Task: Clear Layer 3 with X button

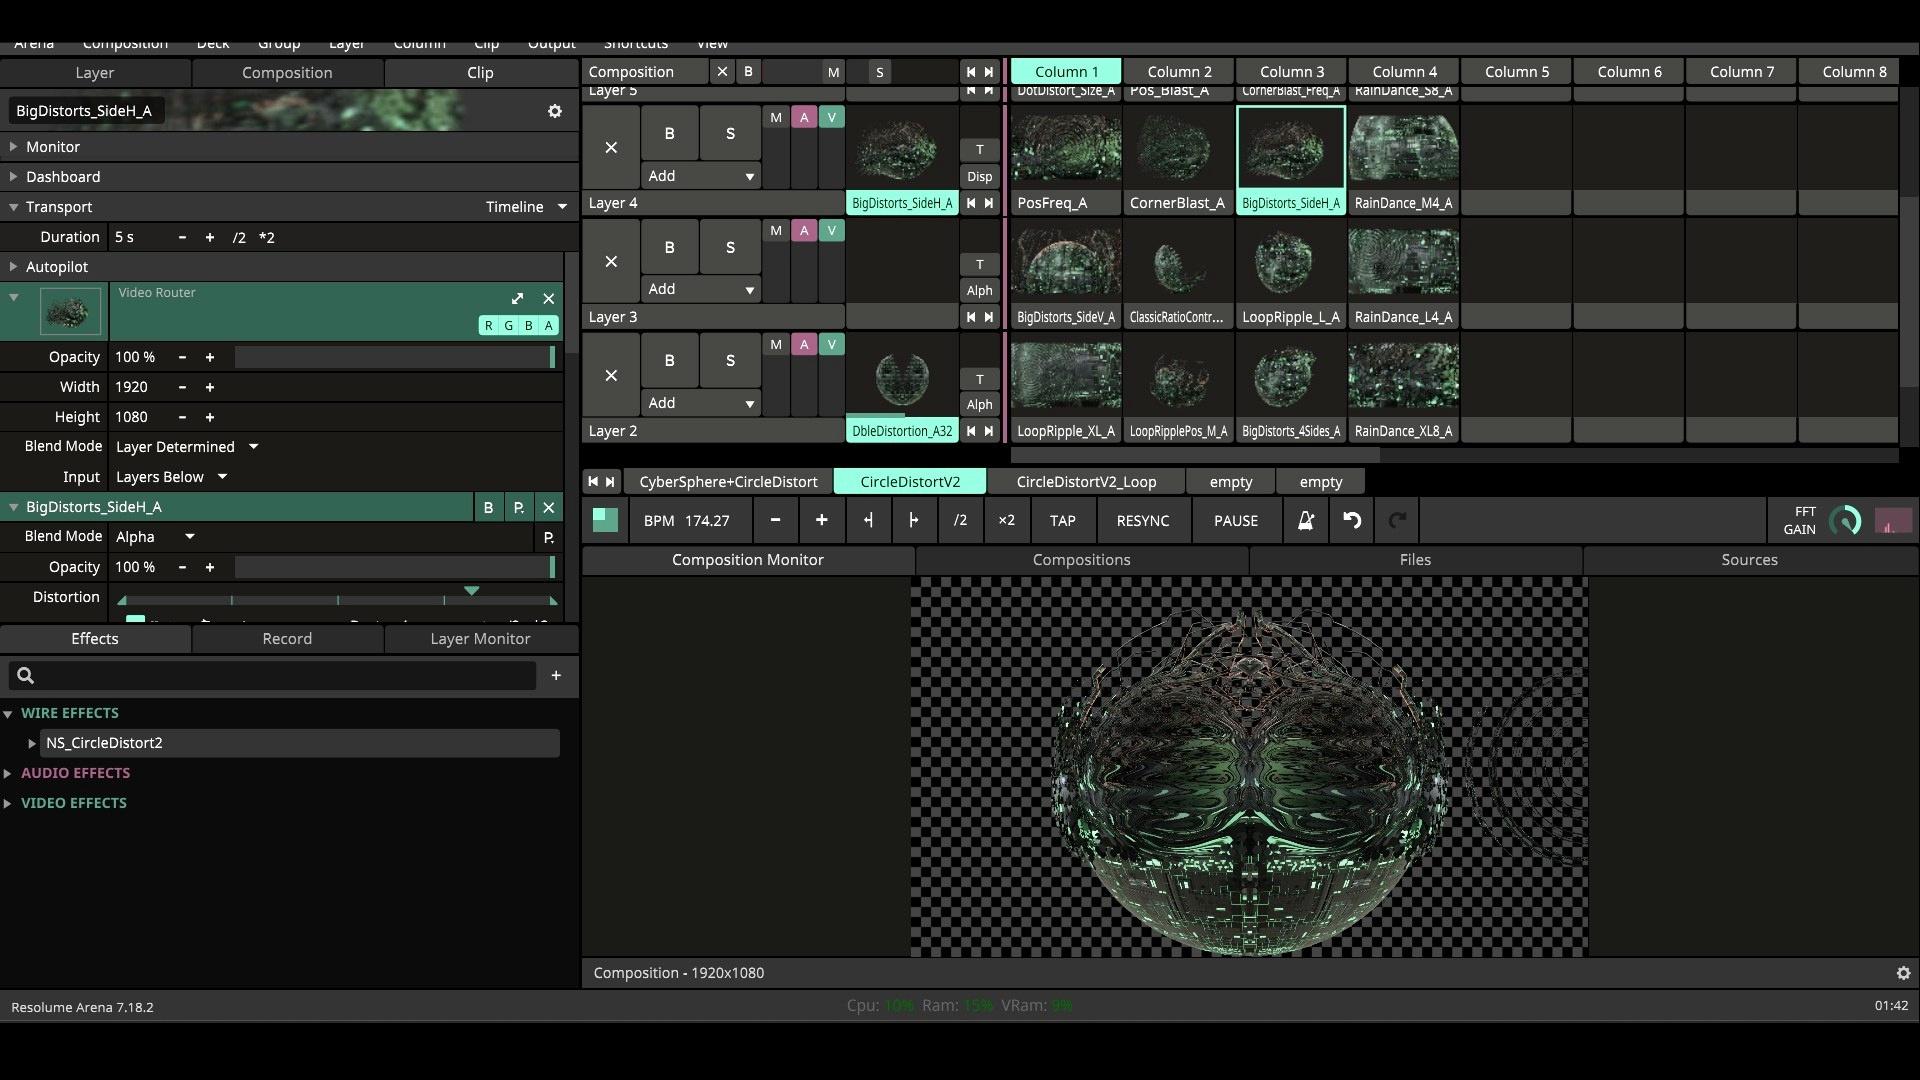Action: coord(611,262)
